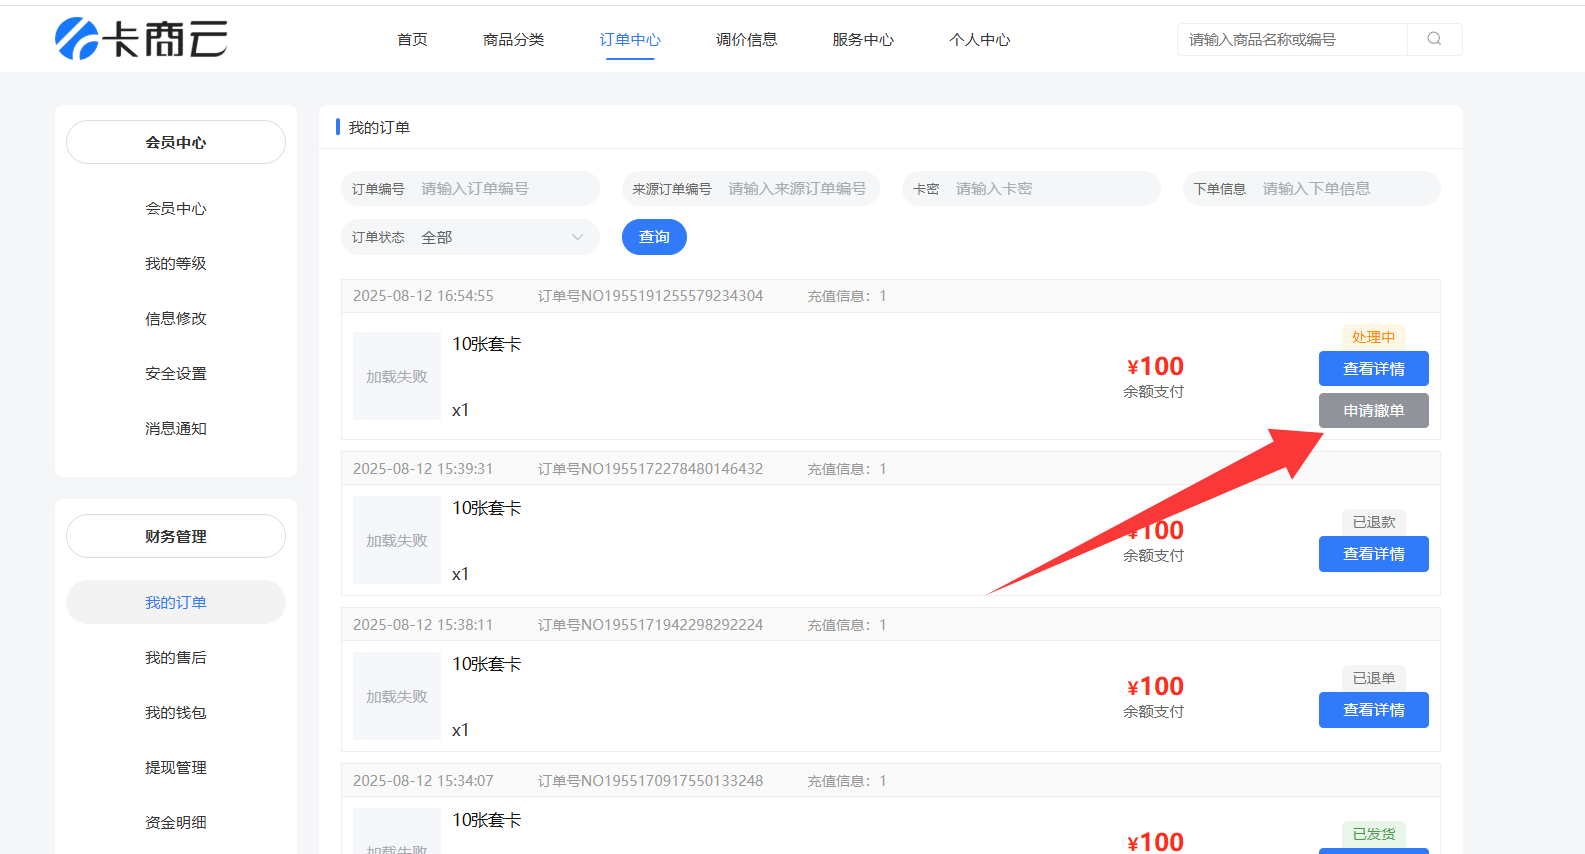Go to 首页 in the navigation
This screenshot has height=854, width=1585.
(412, 40)
